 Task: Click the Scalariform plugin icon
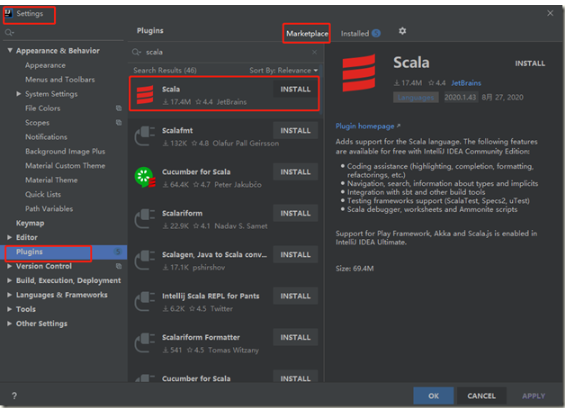pyautogui.click(x=145, y=219)
